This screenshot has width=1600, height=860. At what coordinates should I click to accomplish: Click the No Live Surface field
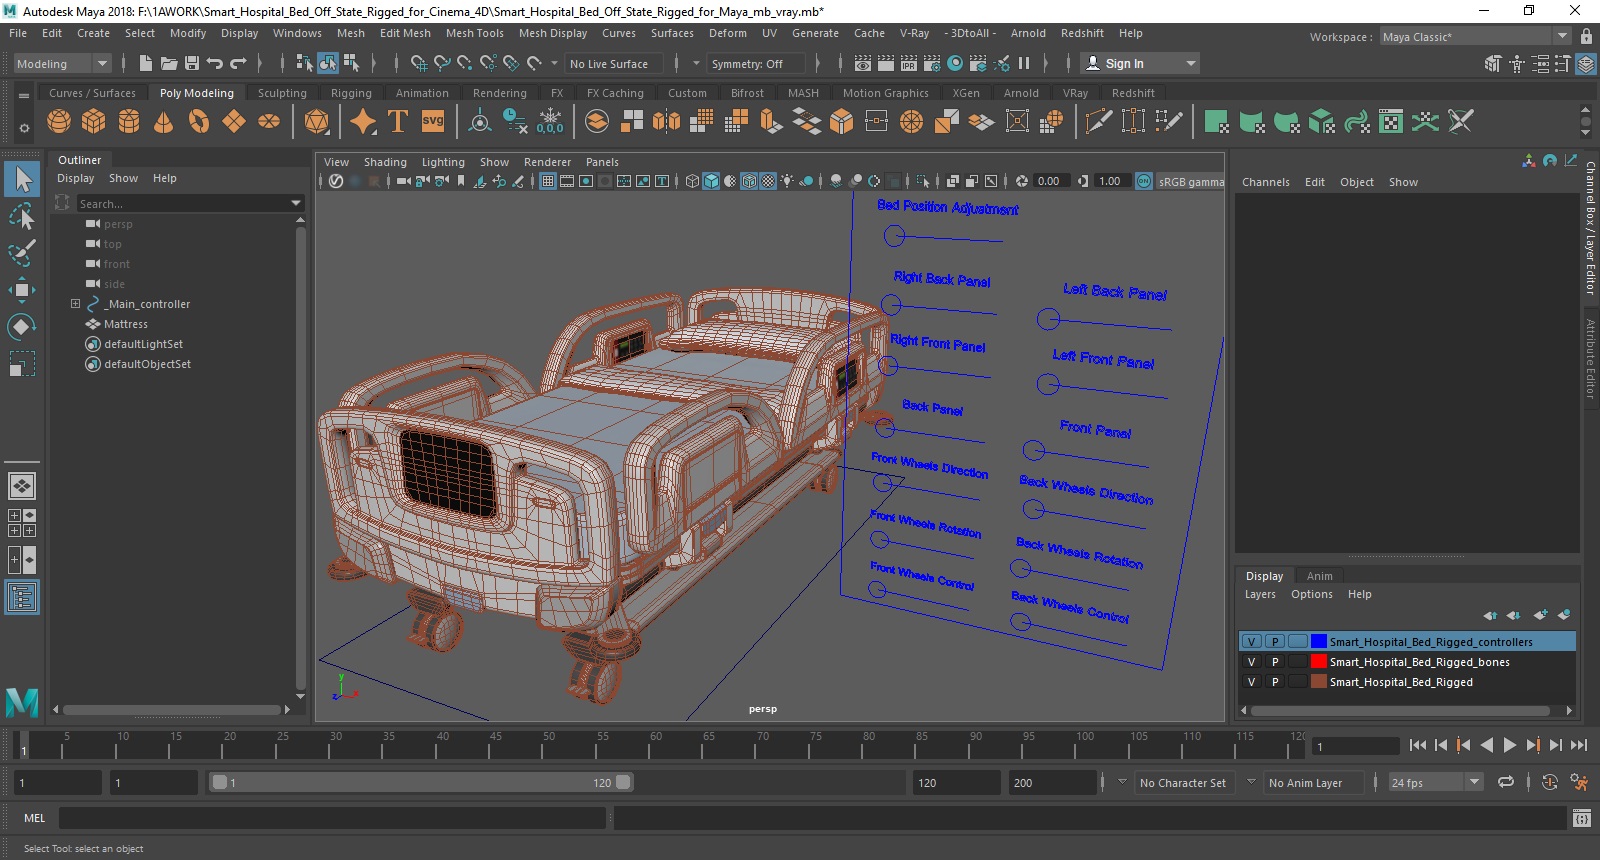(613, 63)
